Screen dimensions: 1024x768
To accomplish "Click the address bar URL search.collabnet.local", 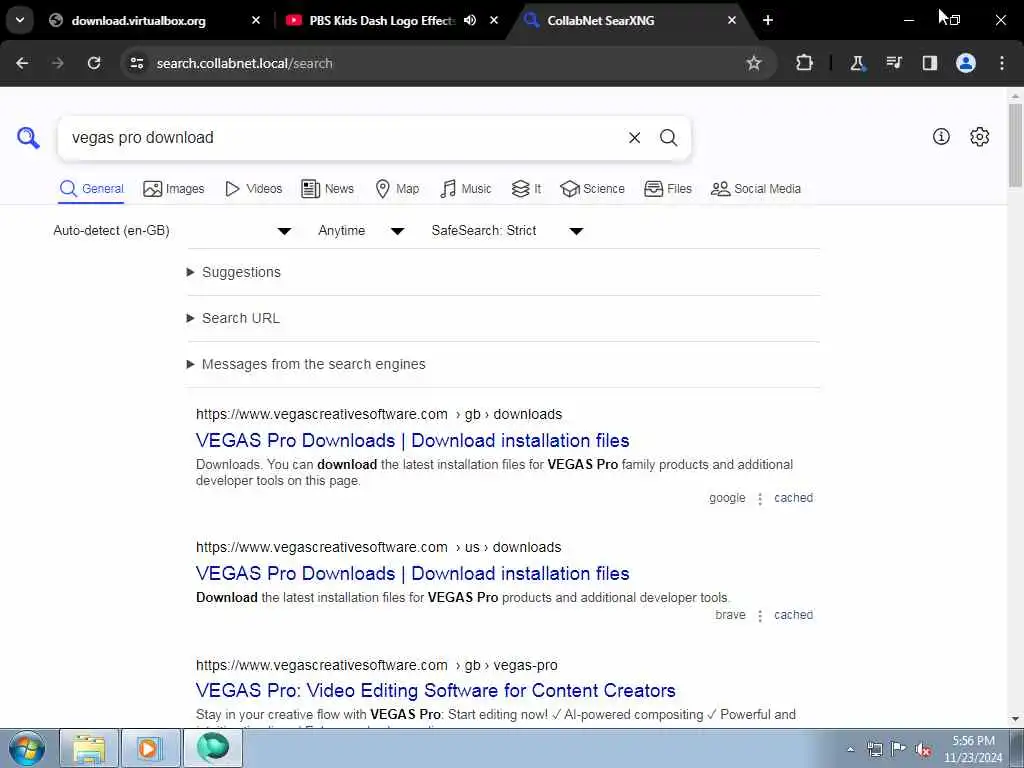I will pyautogui.click(x=244, y=63).
